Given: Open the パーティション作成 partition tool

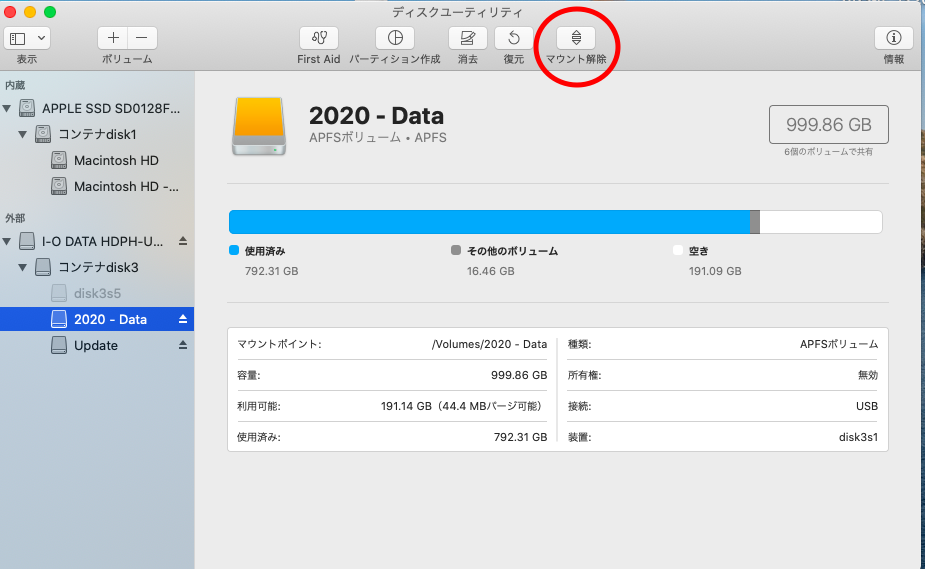Looking at the screenshot, I should (x=395, y=38).
